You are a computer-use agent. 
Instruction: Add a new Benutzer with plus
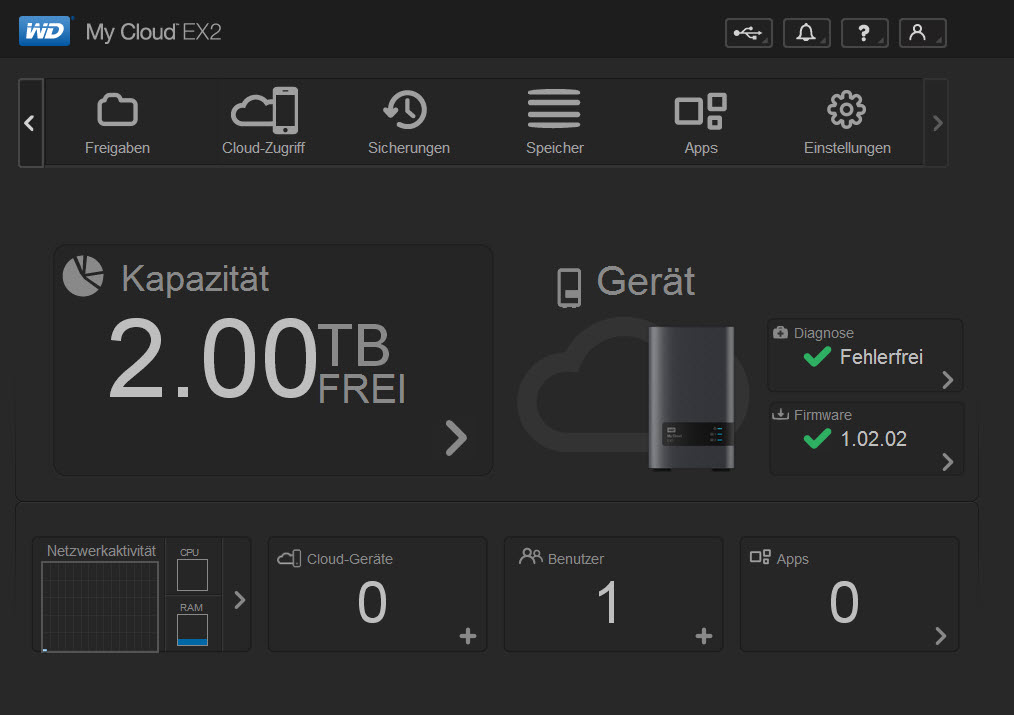pos(704,636)
